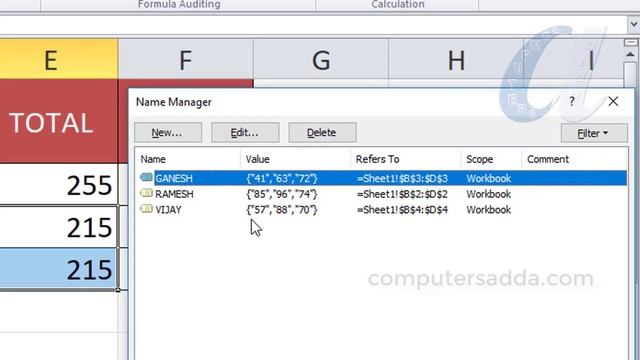640x360 pixels.
Task: Click the Edit... button
Action: tap(245, 133)
